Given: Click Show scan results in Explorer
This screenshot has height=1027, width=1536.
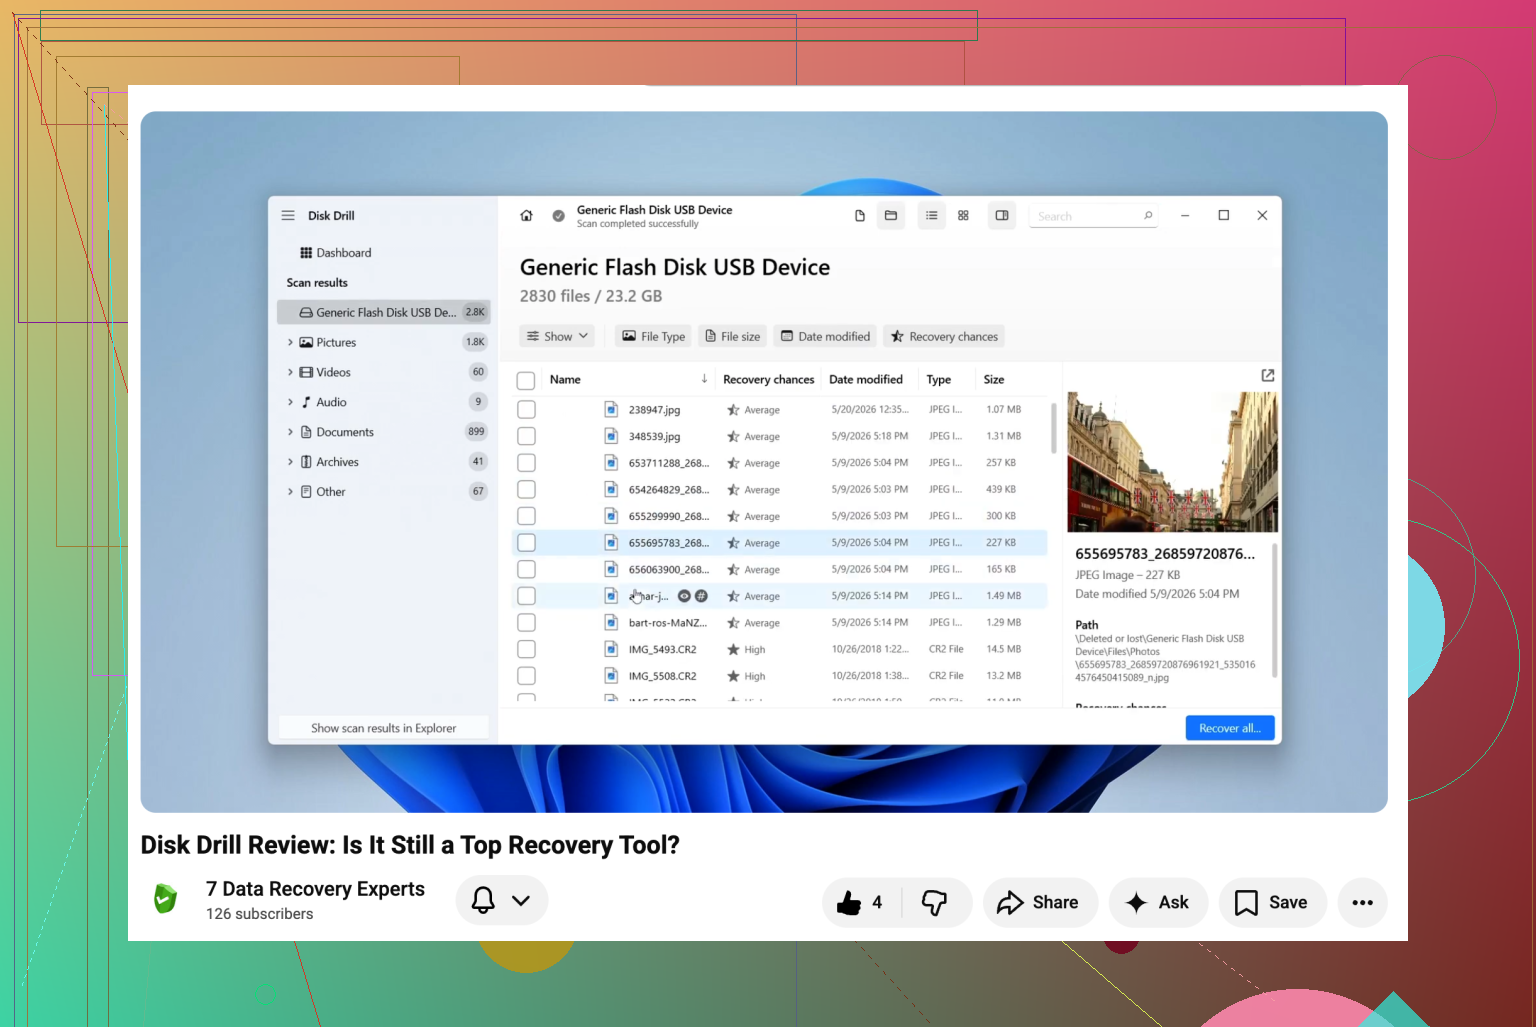Looking at the screenshot, I should tap(384, 728).
